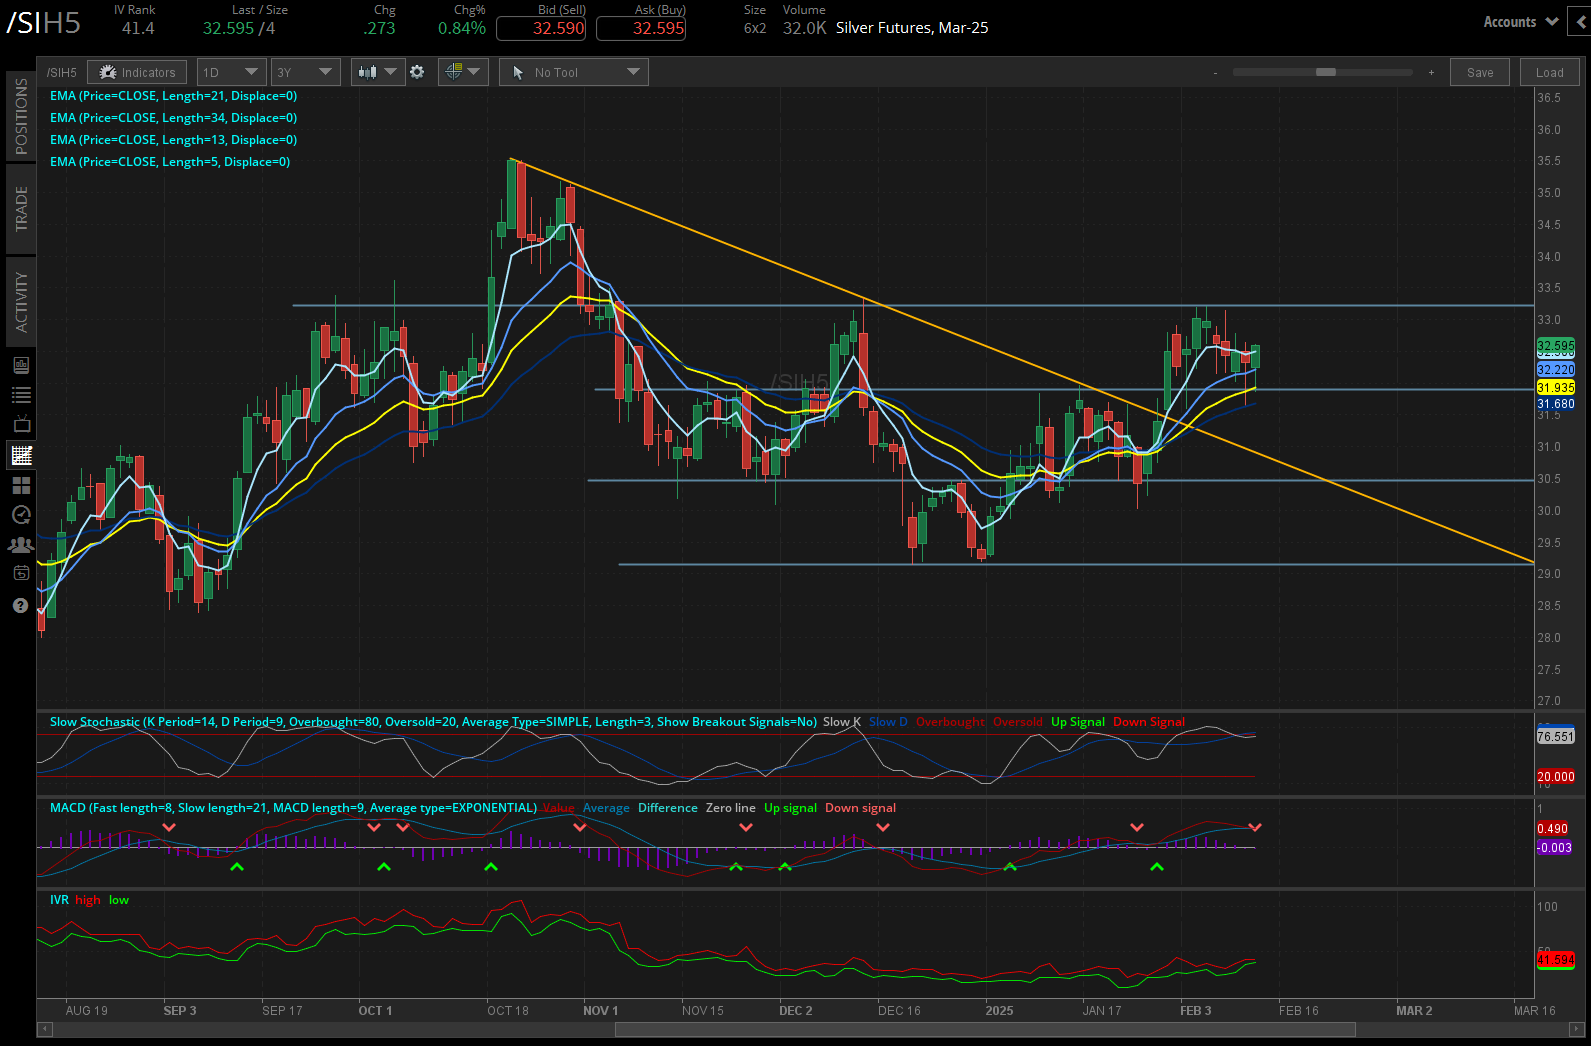
Task: Click the /SIH5 symbol title in header
Action: 44,23
